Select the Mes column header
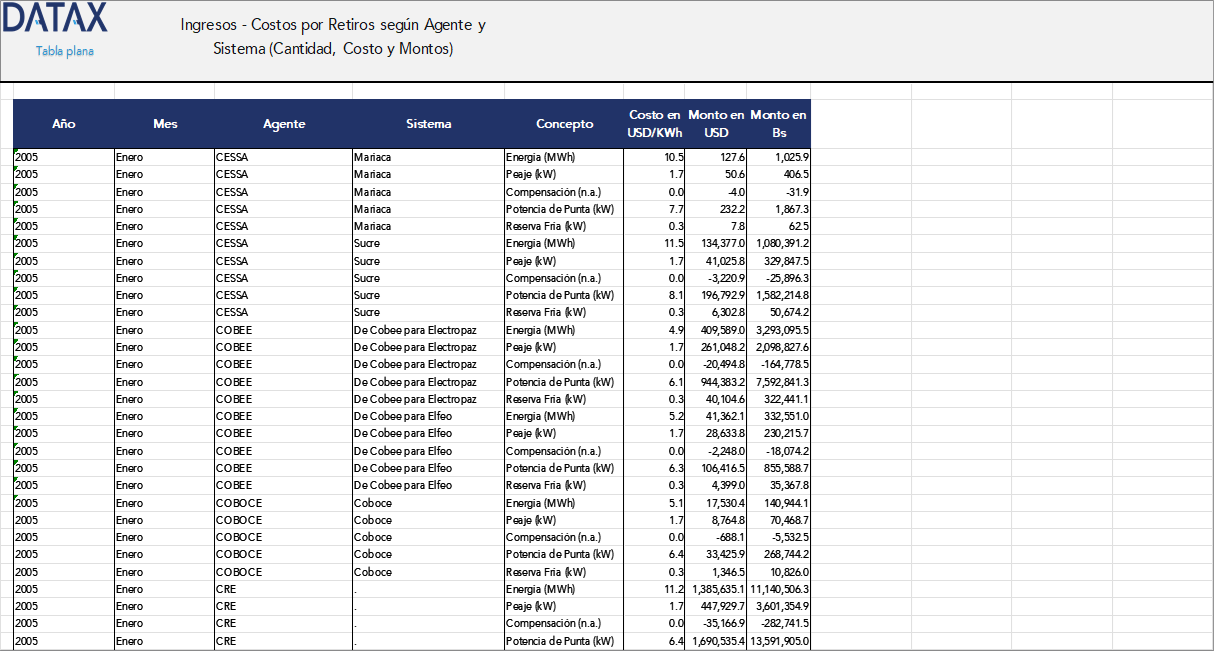Image resolution: width=1214 pixels, height=651 pixels. coord(165,124)
